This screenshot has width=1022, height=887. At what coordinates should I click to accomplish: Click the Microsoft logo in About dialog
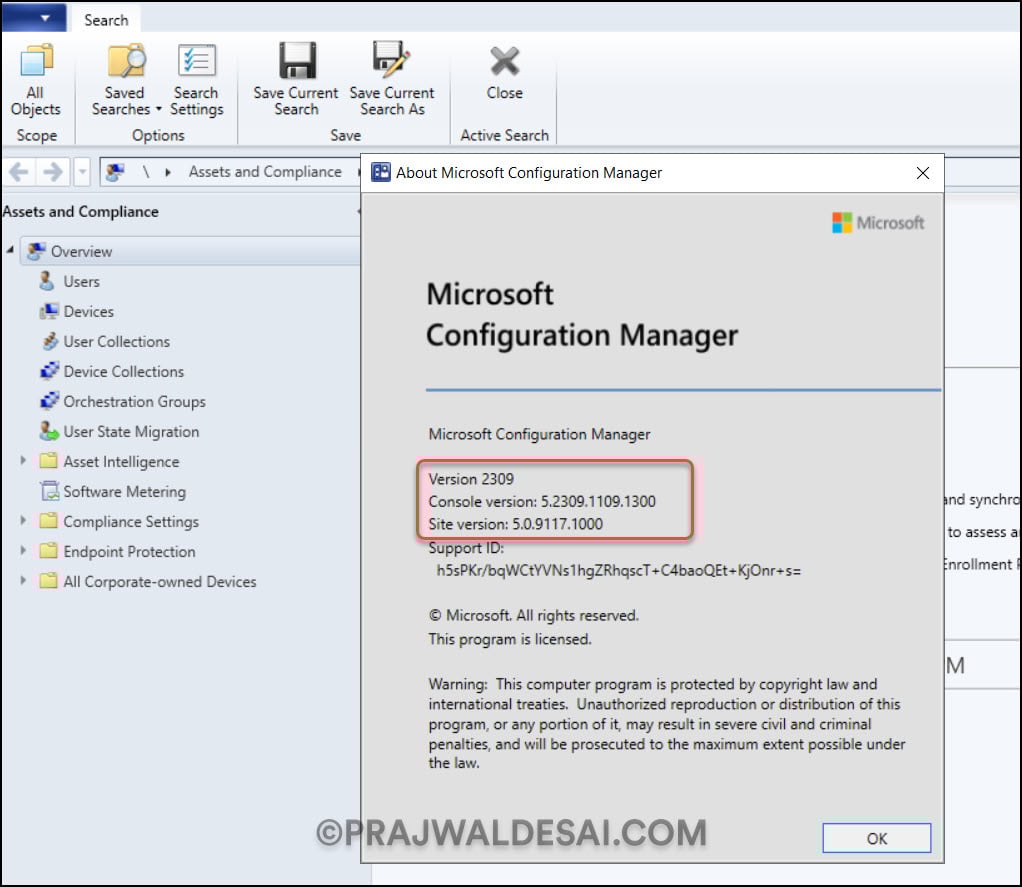tap(878, 223)
